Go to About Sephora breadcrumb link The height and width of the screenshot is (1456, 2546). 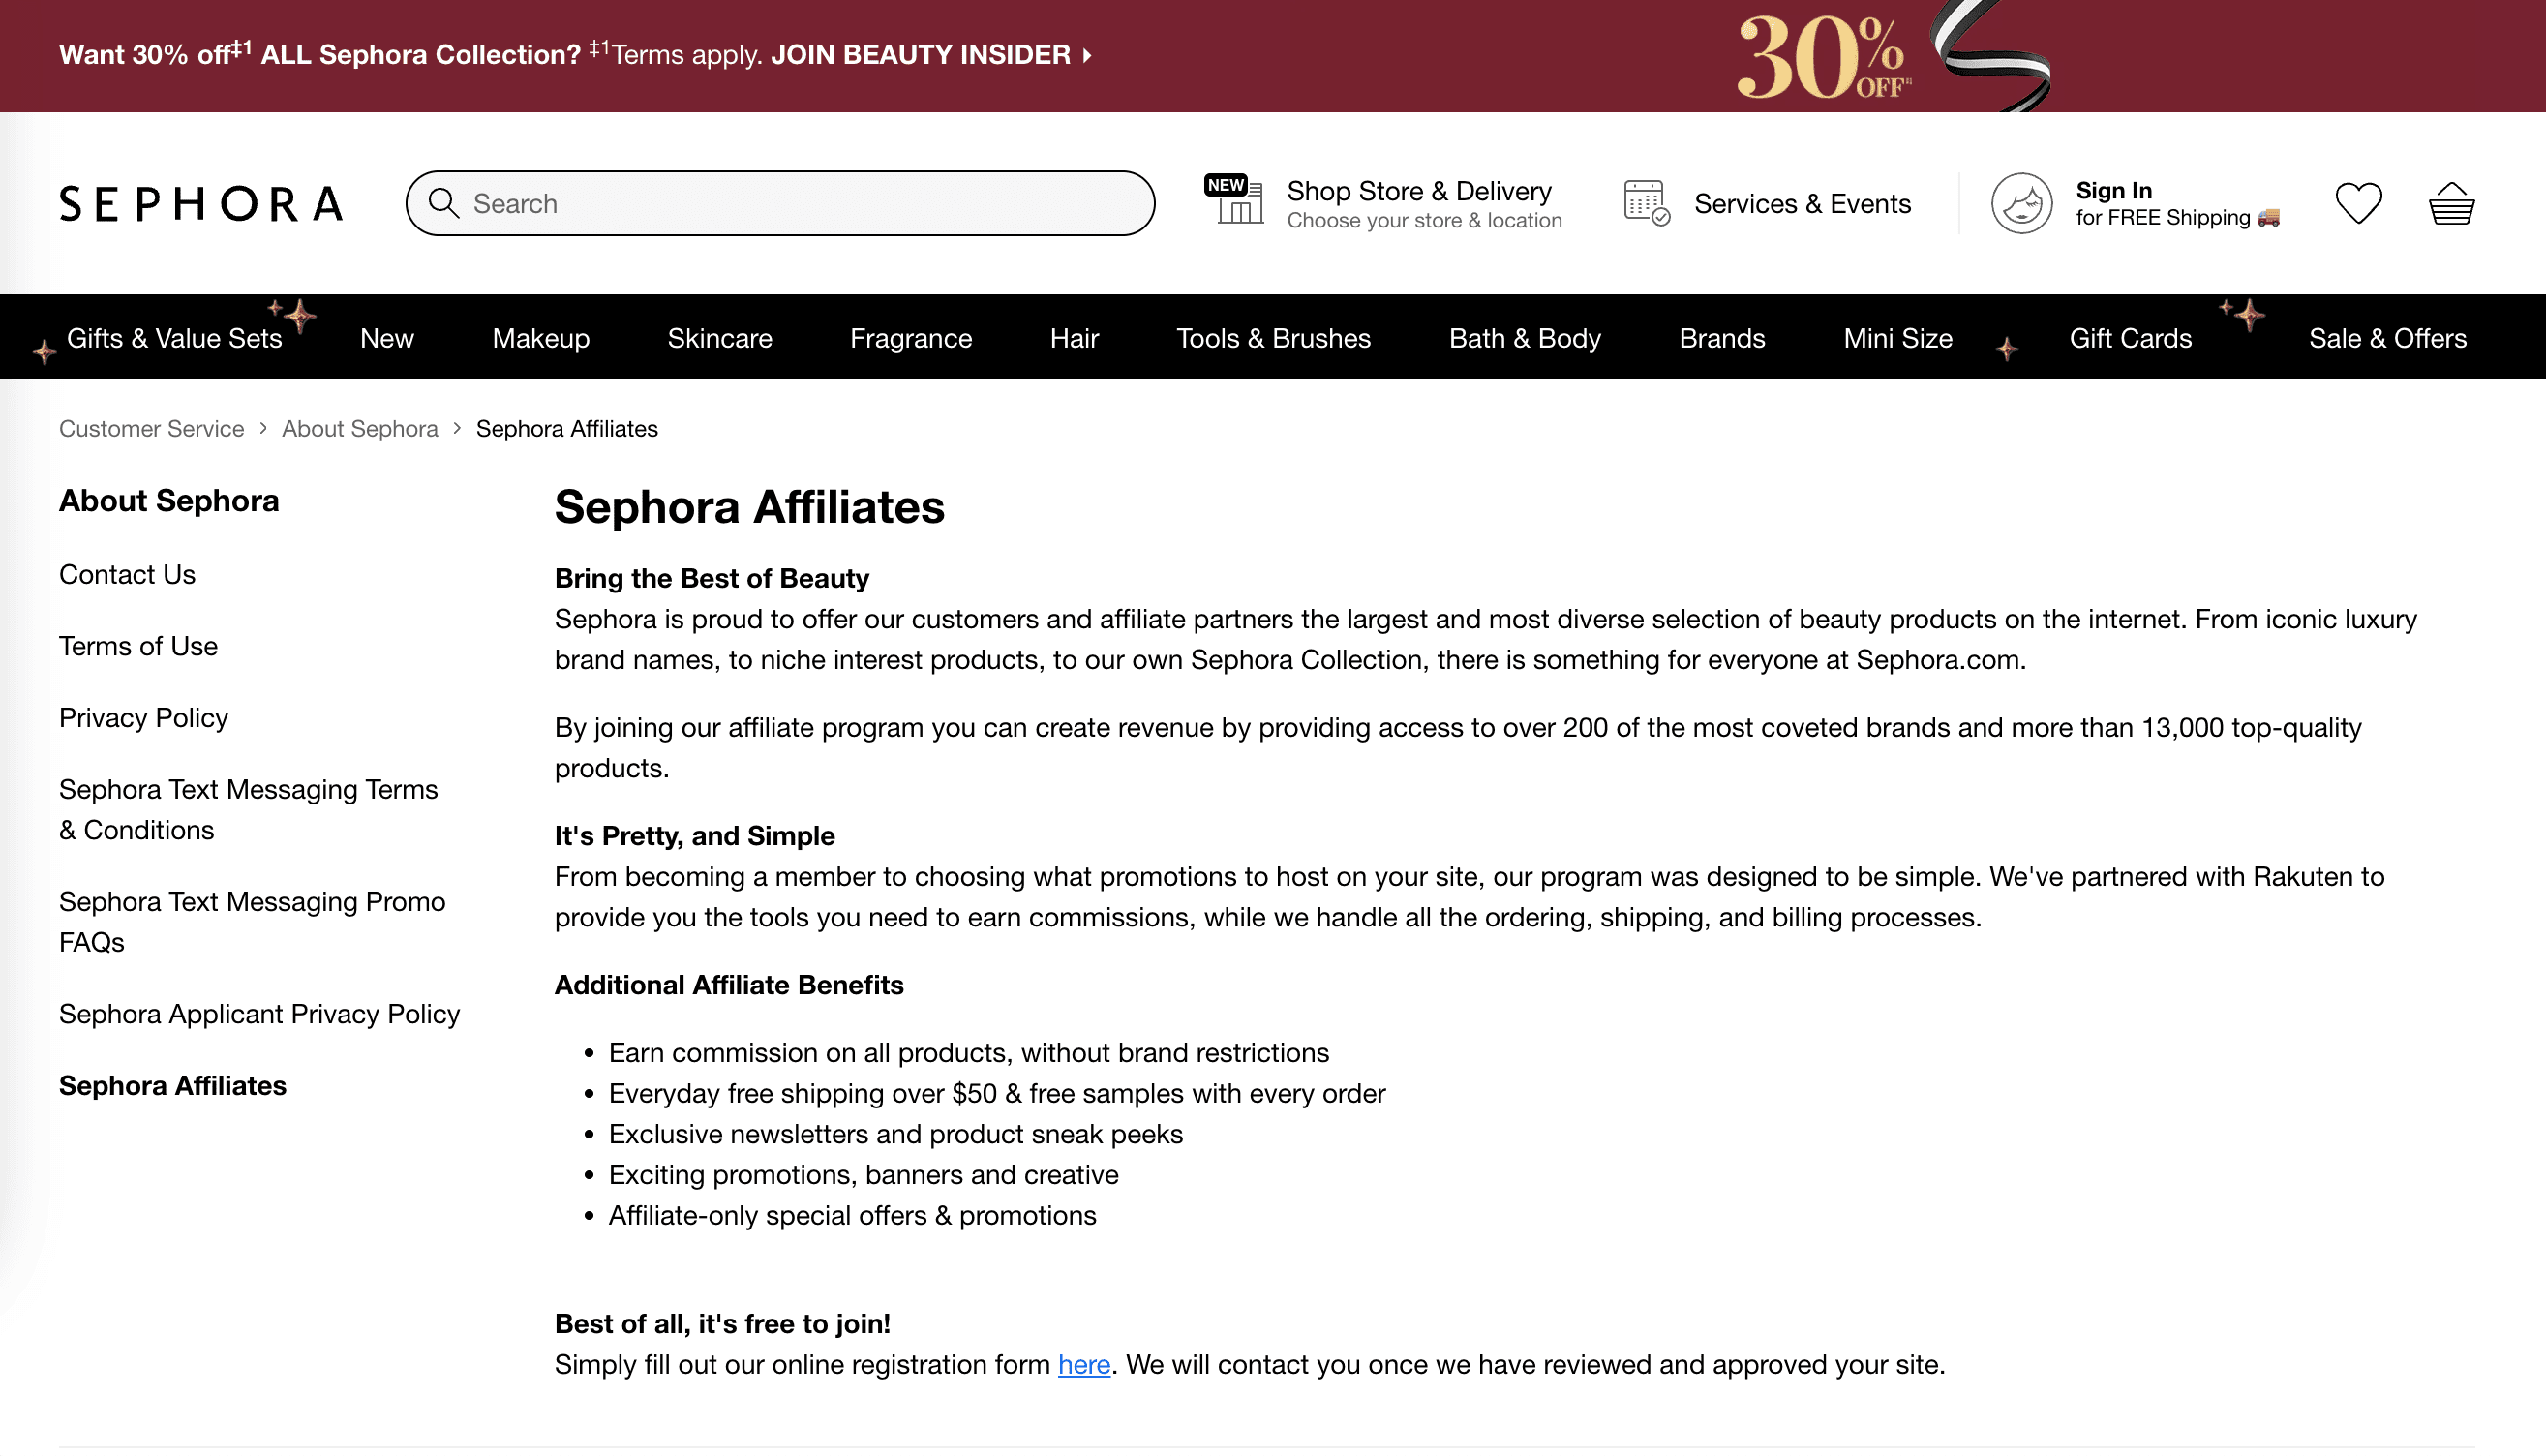point(359,428)
